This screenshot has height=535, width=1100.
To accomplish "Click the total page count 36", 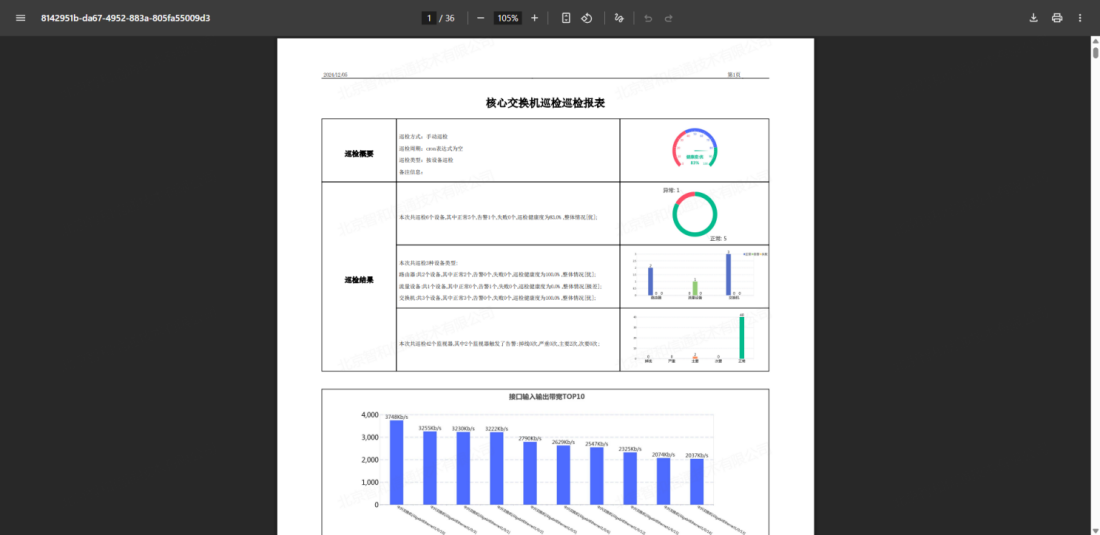I will click(x=450, y=18).
